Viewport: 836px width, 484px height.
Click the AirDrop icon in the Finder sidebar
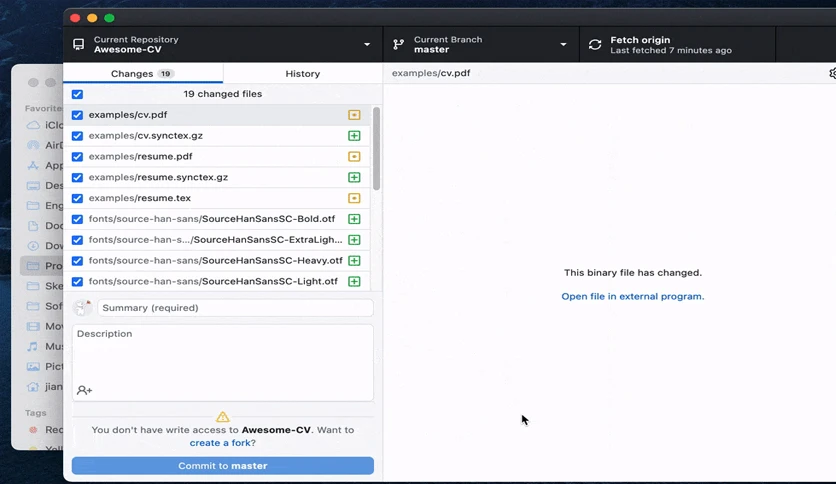pyautogui.click(x=33, y=145)
